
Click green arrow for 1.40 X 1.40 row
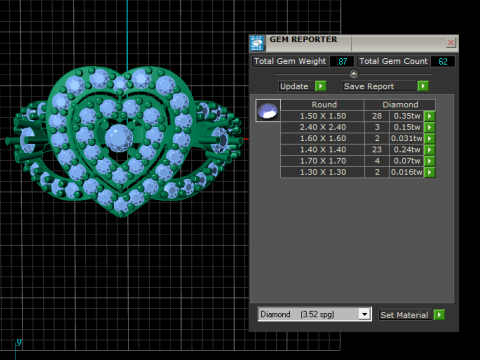tap(429, 150)
